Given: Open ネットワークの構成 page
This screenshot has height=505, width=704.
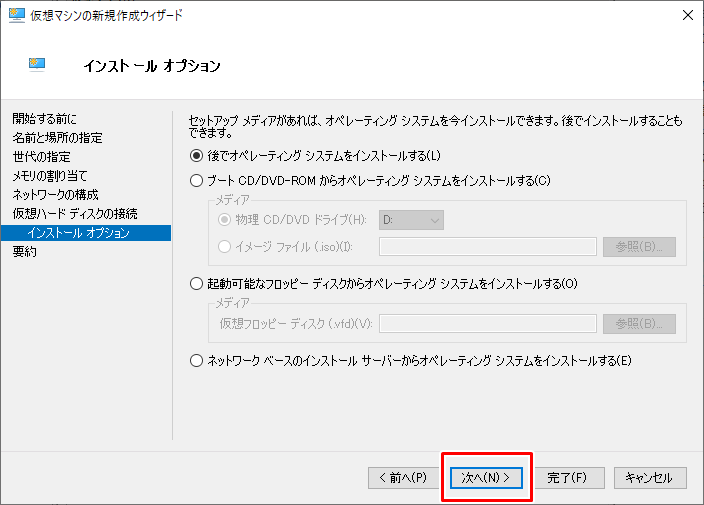Looking at the screenshot, I should tap(56, 195).
